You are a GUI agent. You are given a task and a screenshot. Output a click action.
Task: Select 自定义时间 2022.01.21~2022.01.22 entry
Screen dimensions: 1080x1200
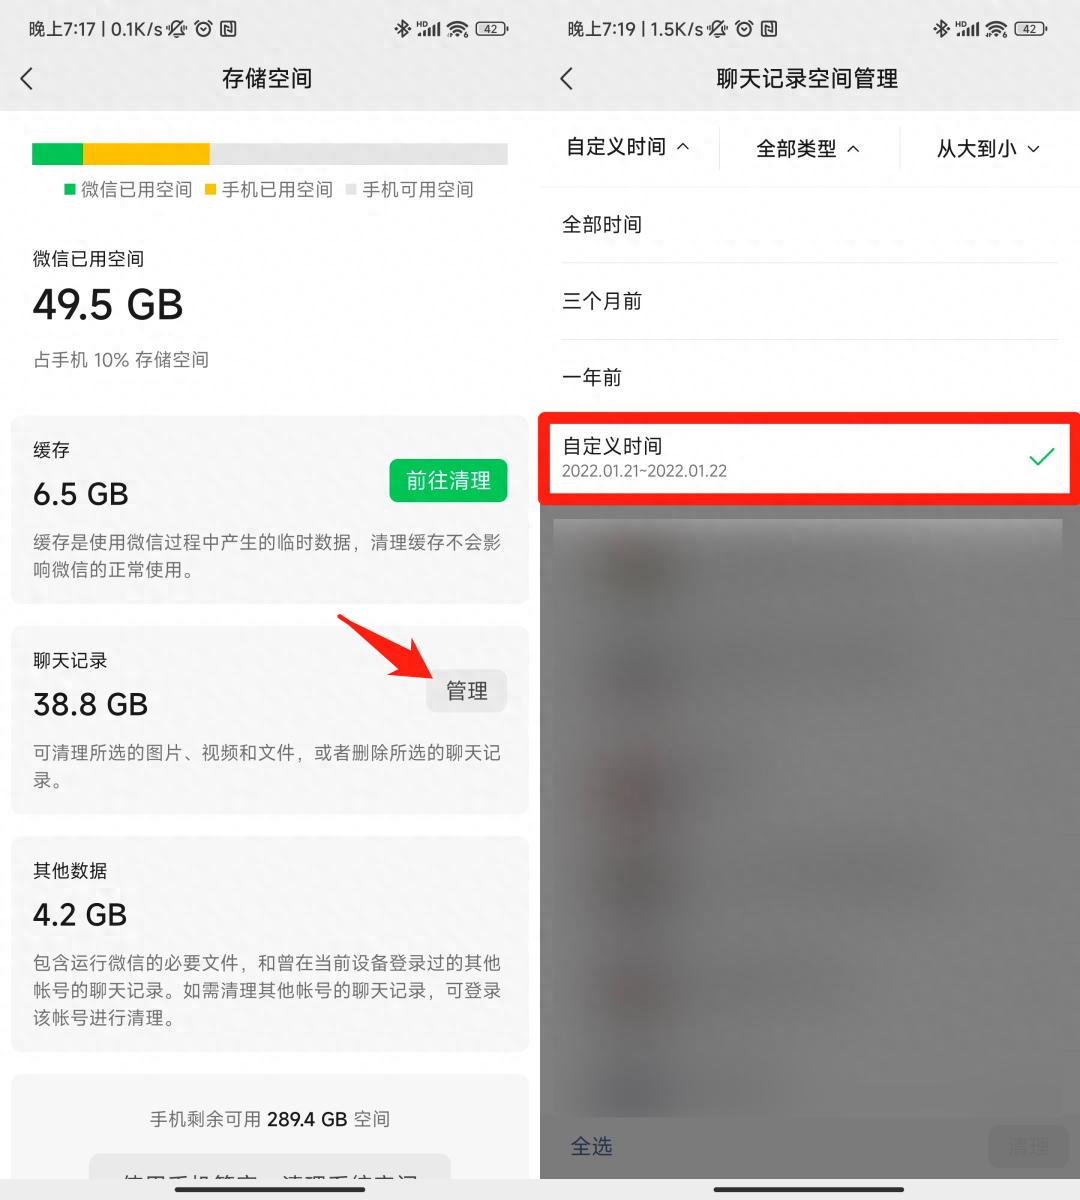click(x=808, y=457)
